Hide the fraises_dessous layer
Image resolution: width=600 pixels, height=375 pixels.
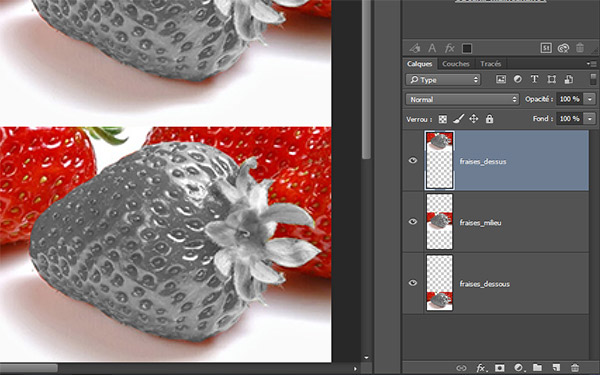click(x=412, y=283)
